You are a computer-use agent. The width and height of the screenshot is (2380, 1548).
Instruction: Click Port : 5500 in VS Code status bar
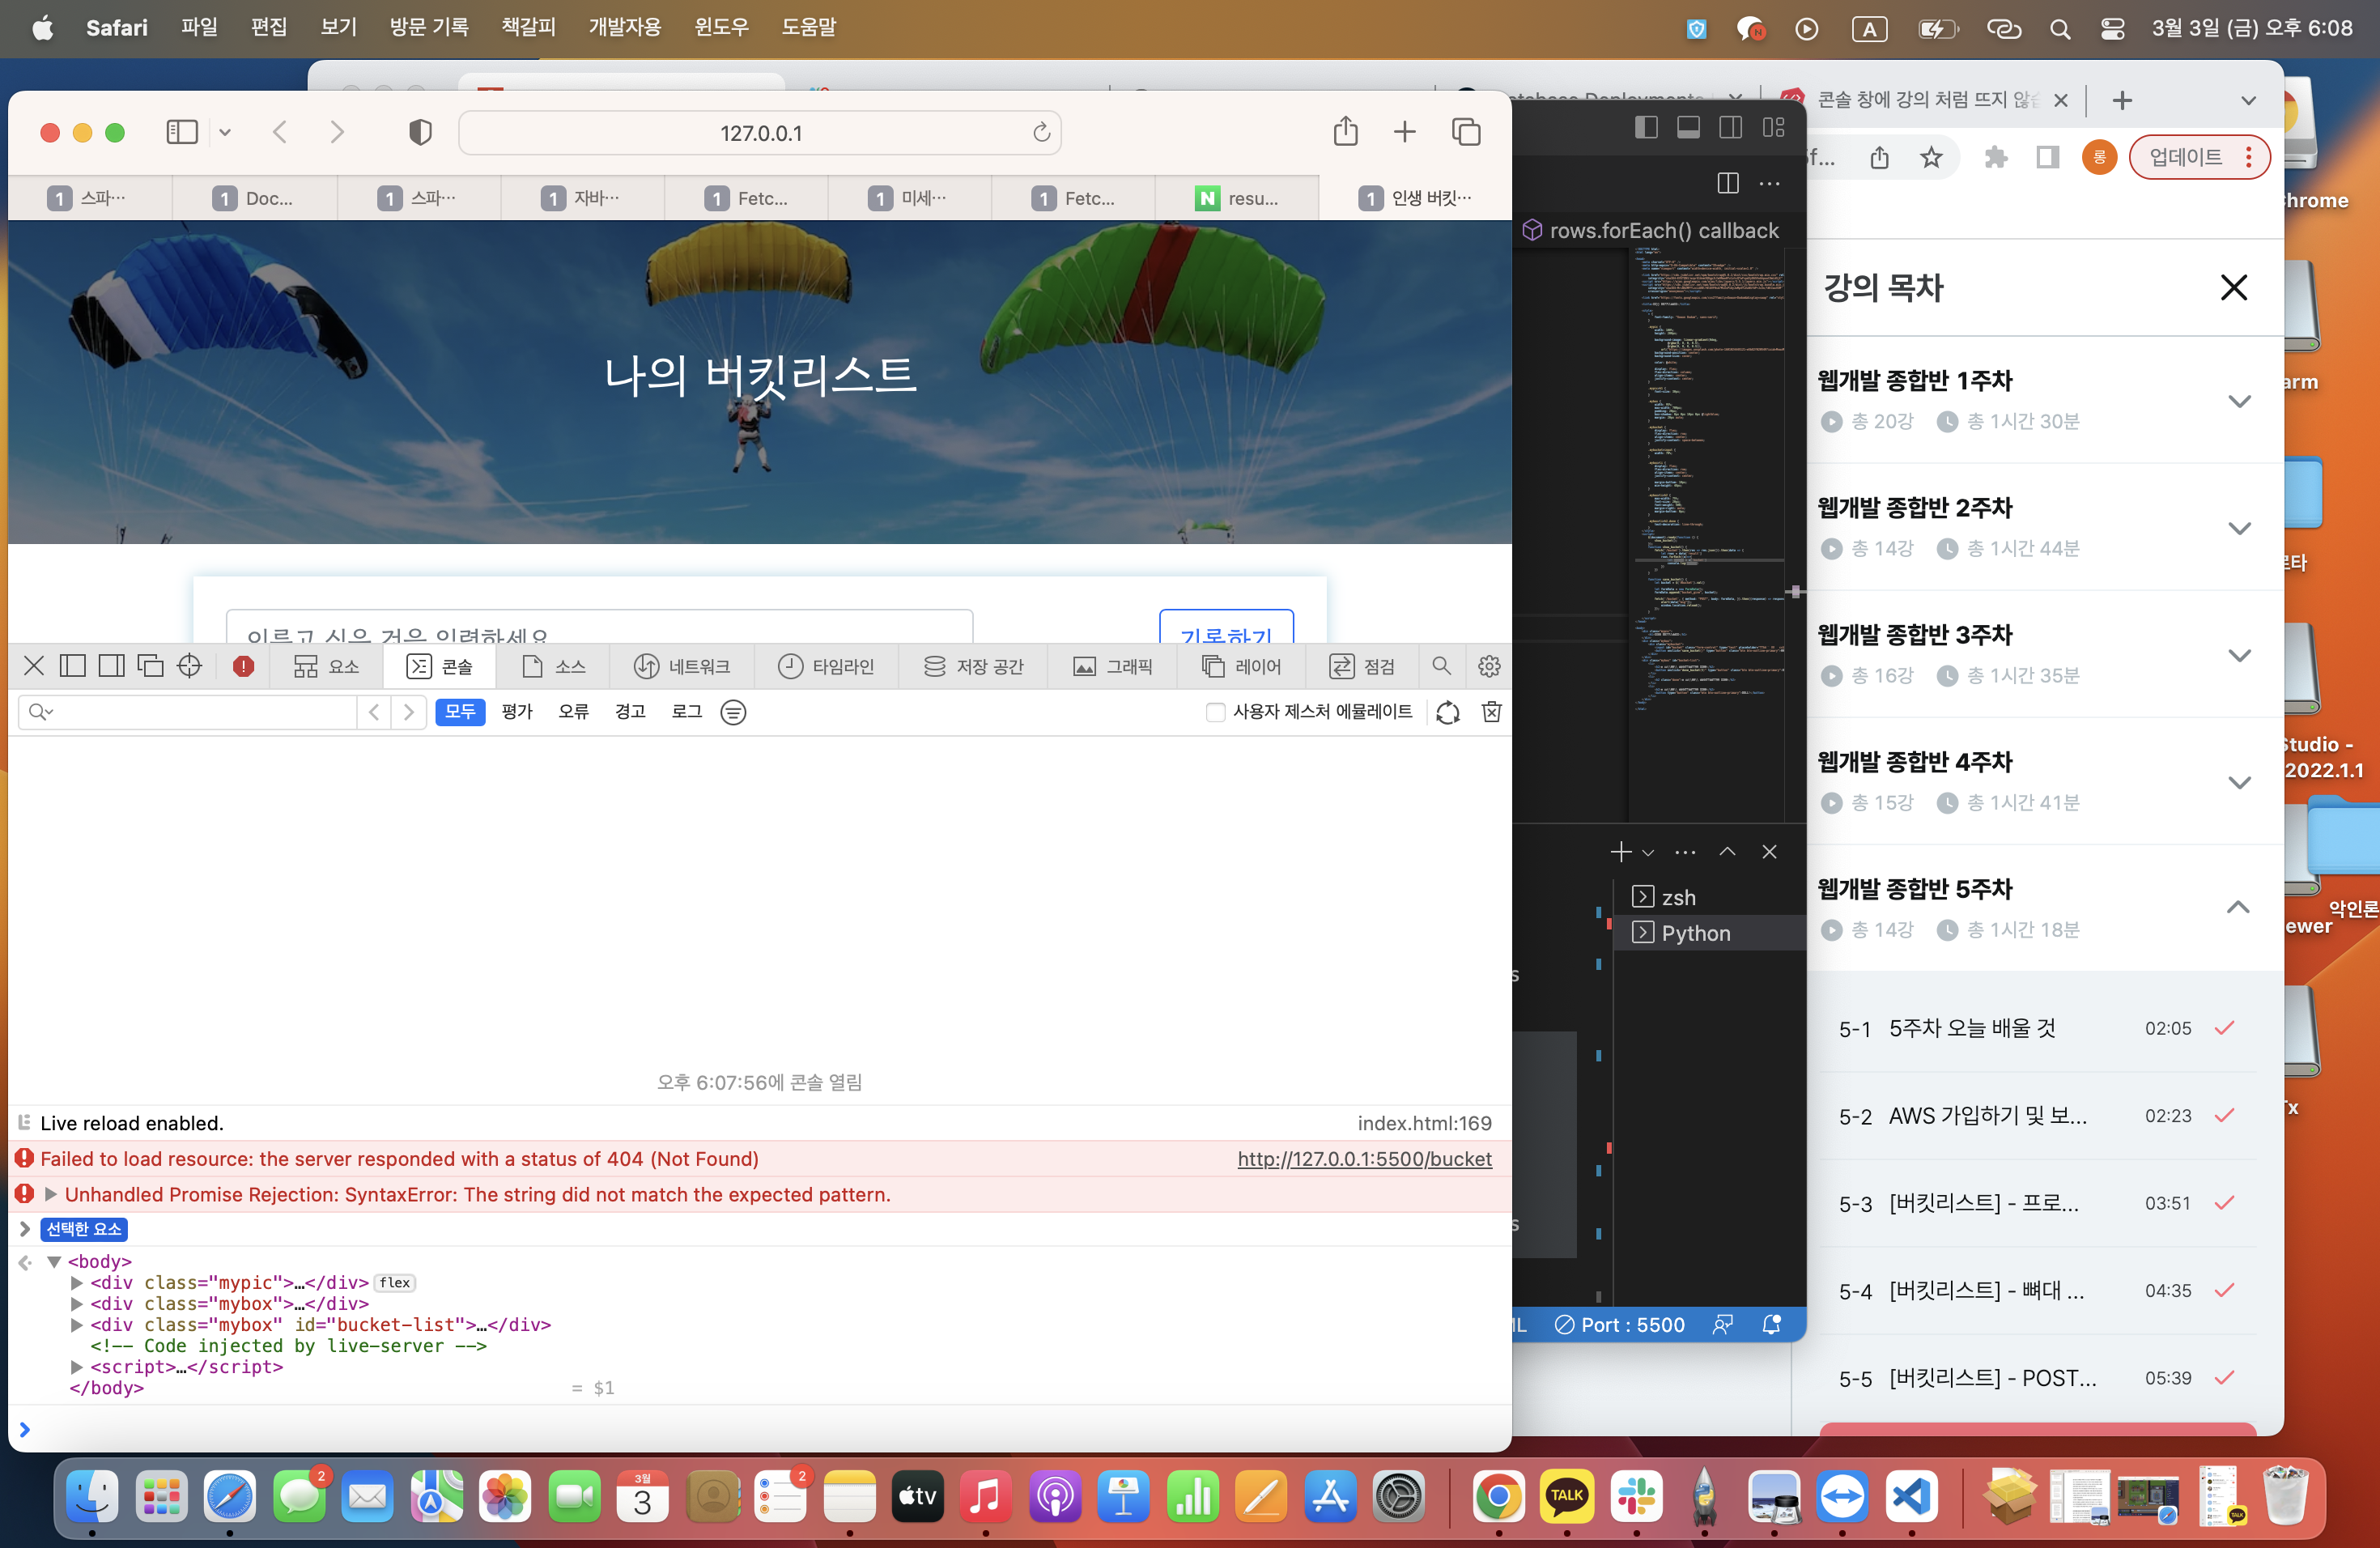coord(1619,1324)
